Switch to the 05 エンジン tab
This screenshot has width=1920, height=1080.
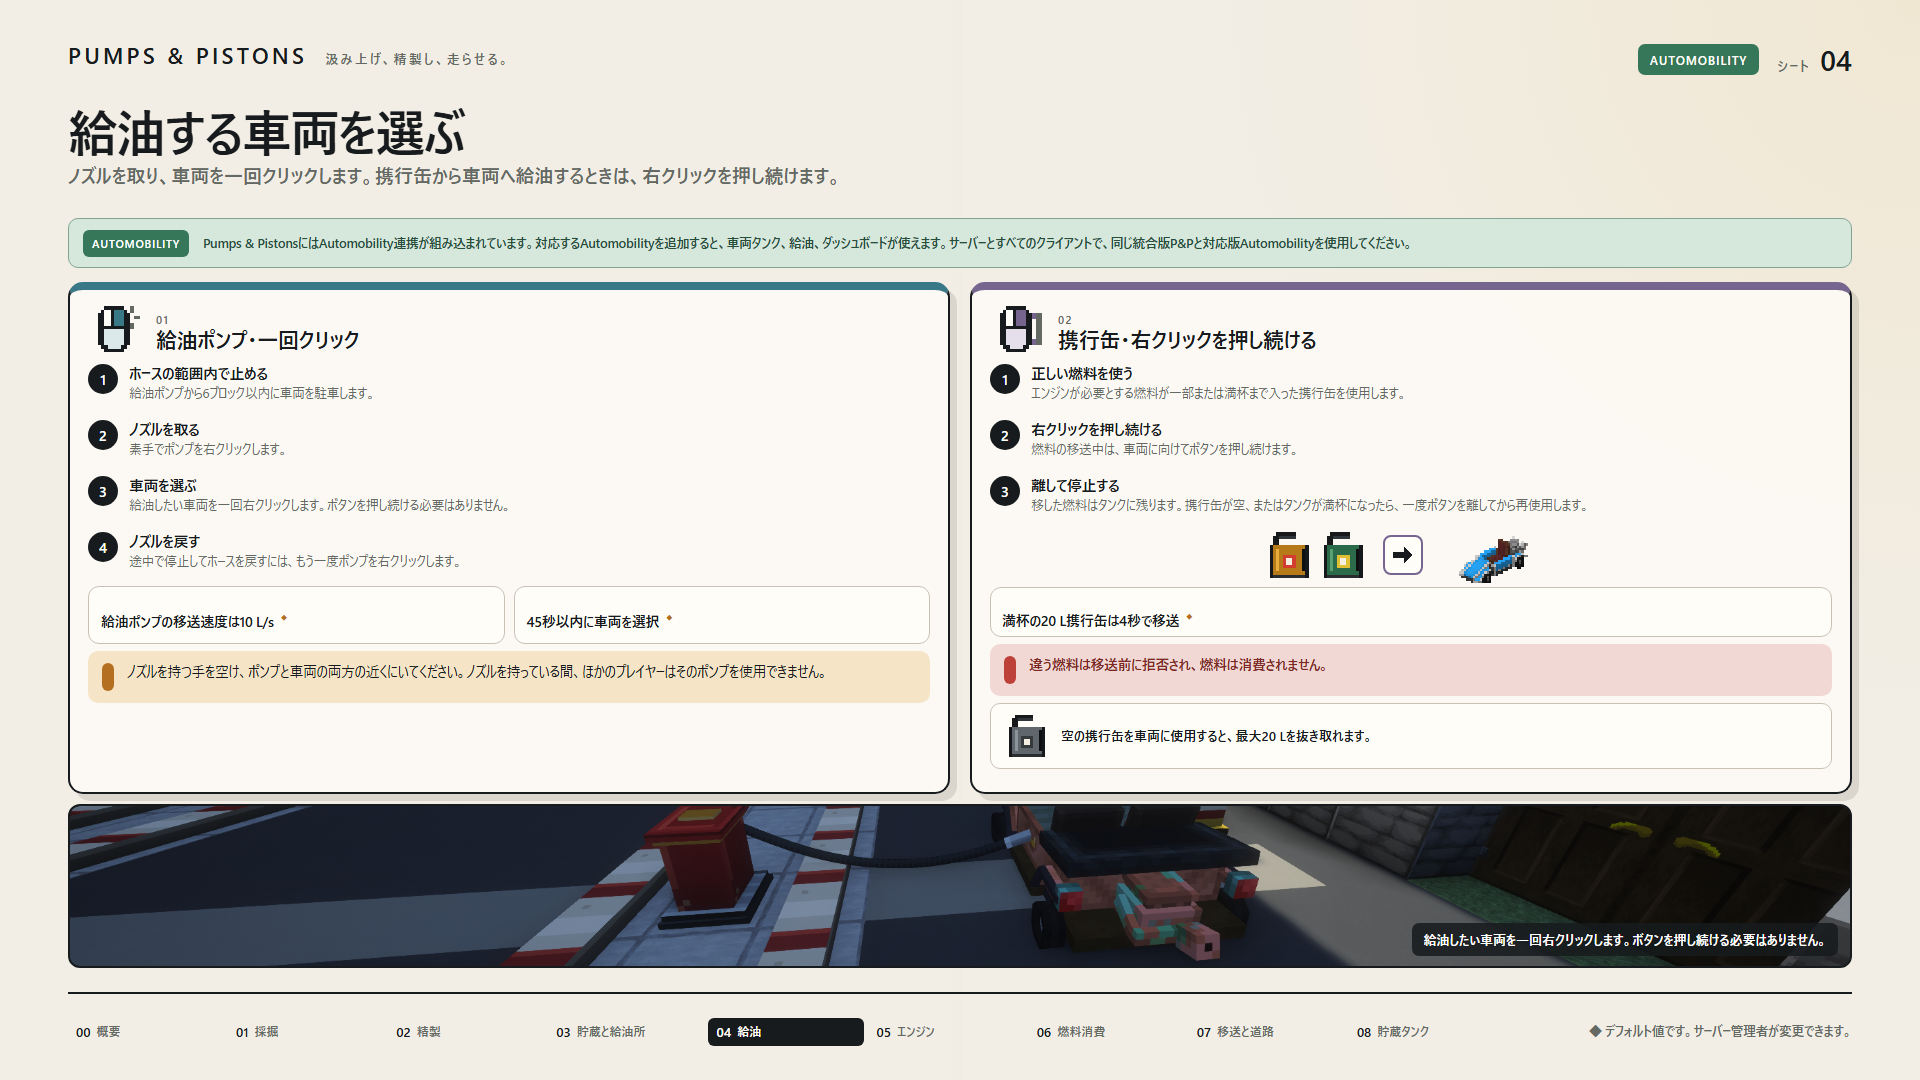pyautogui.click(x=905, y=1032)
